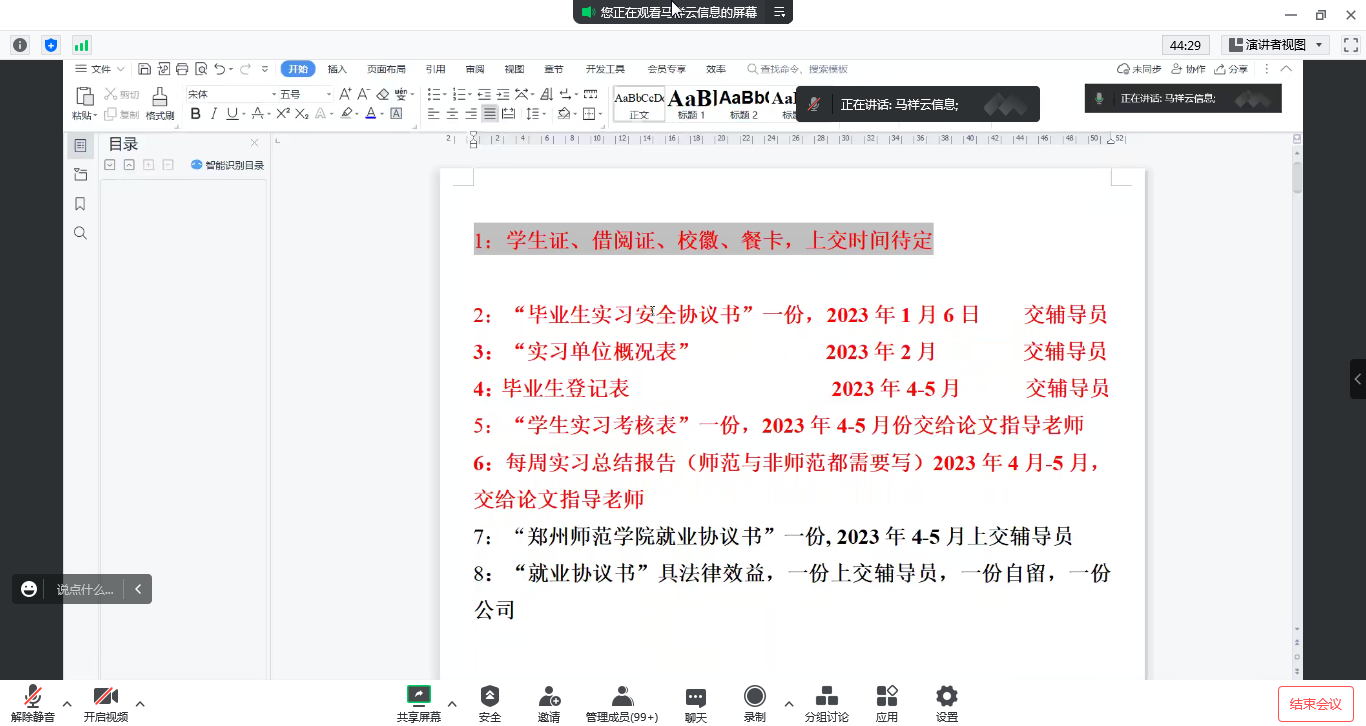Open Breakout Rooms icon
Image resolution: width=1366 pixels, height=726 pixels.
826,697
